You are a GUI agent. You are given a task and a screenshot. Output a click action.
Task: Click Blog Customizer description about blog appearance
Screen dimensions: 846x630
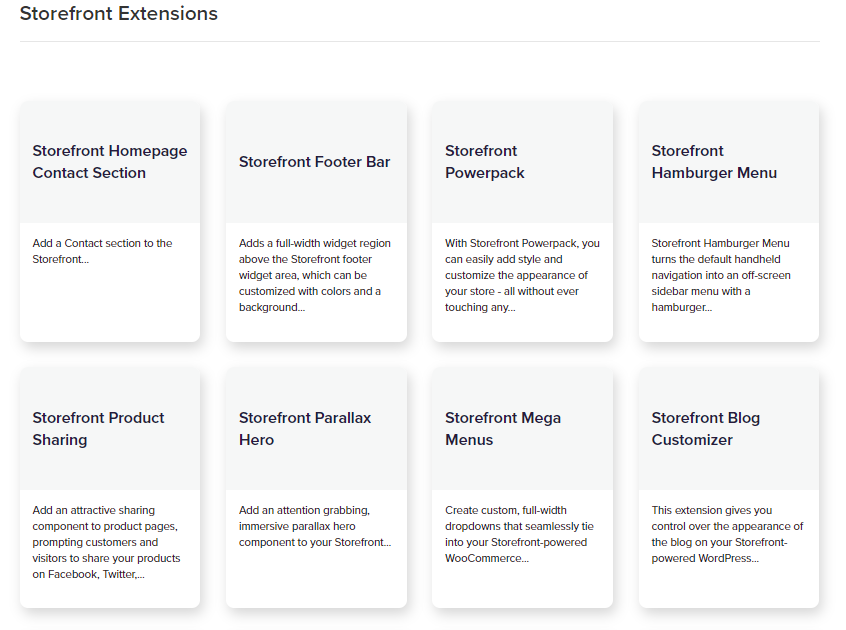[727, 534]
